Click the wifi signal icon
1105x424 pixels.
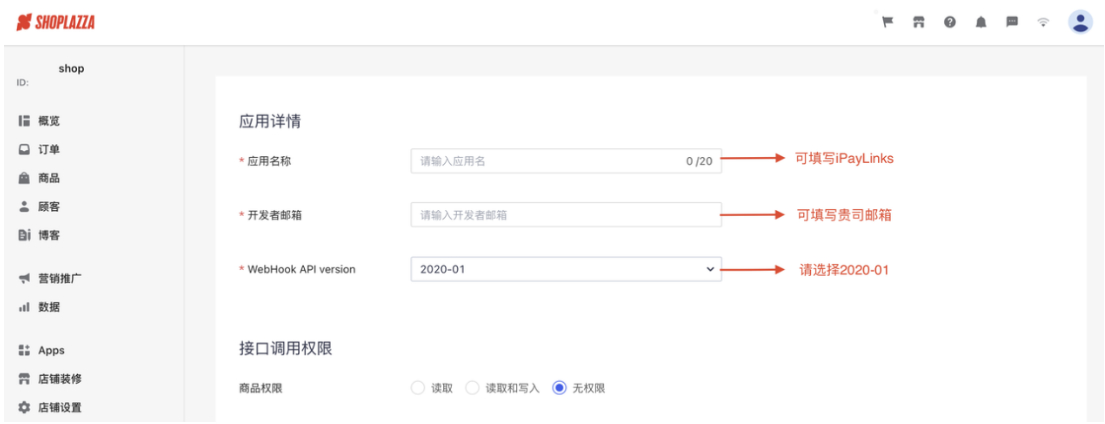coord(1043,22)
